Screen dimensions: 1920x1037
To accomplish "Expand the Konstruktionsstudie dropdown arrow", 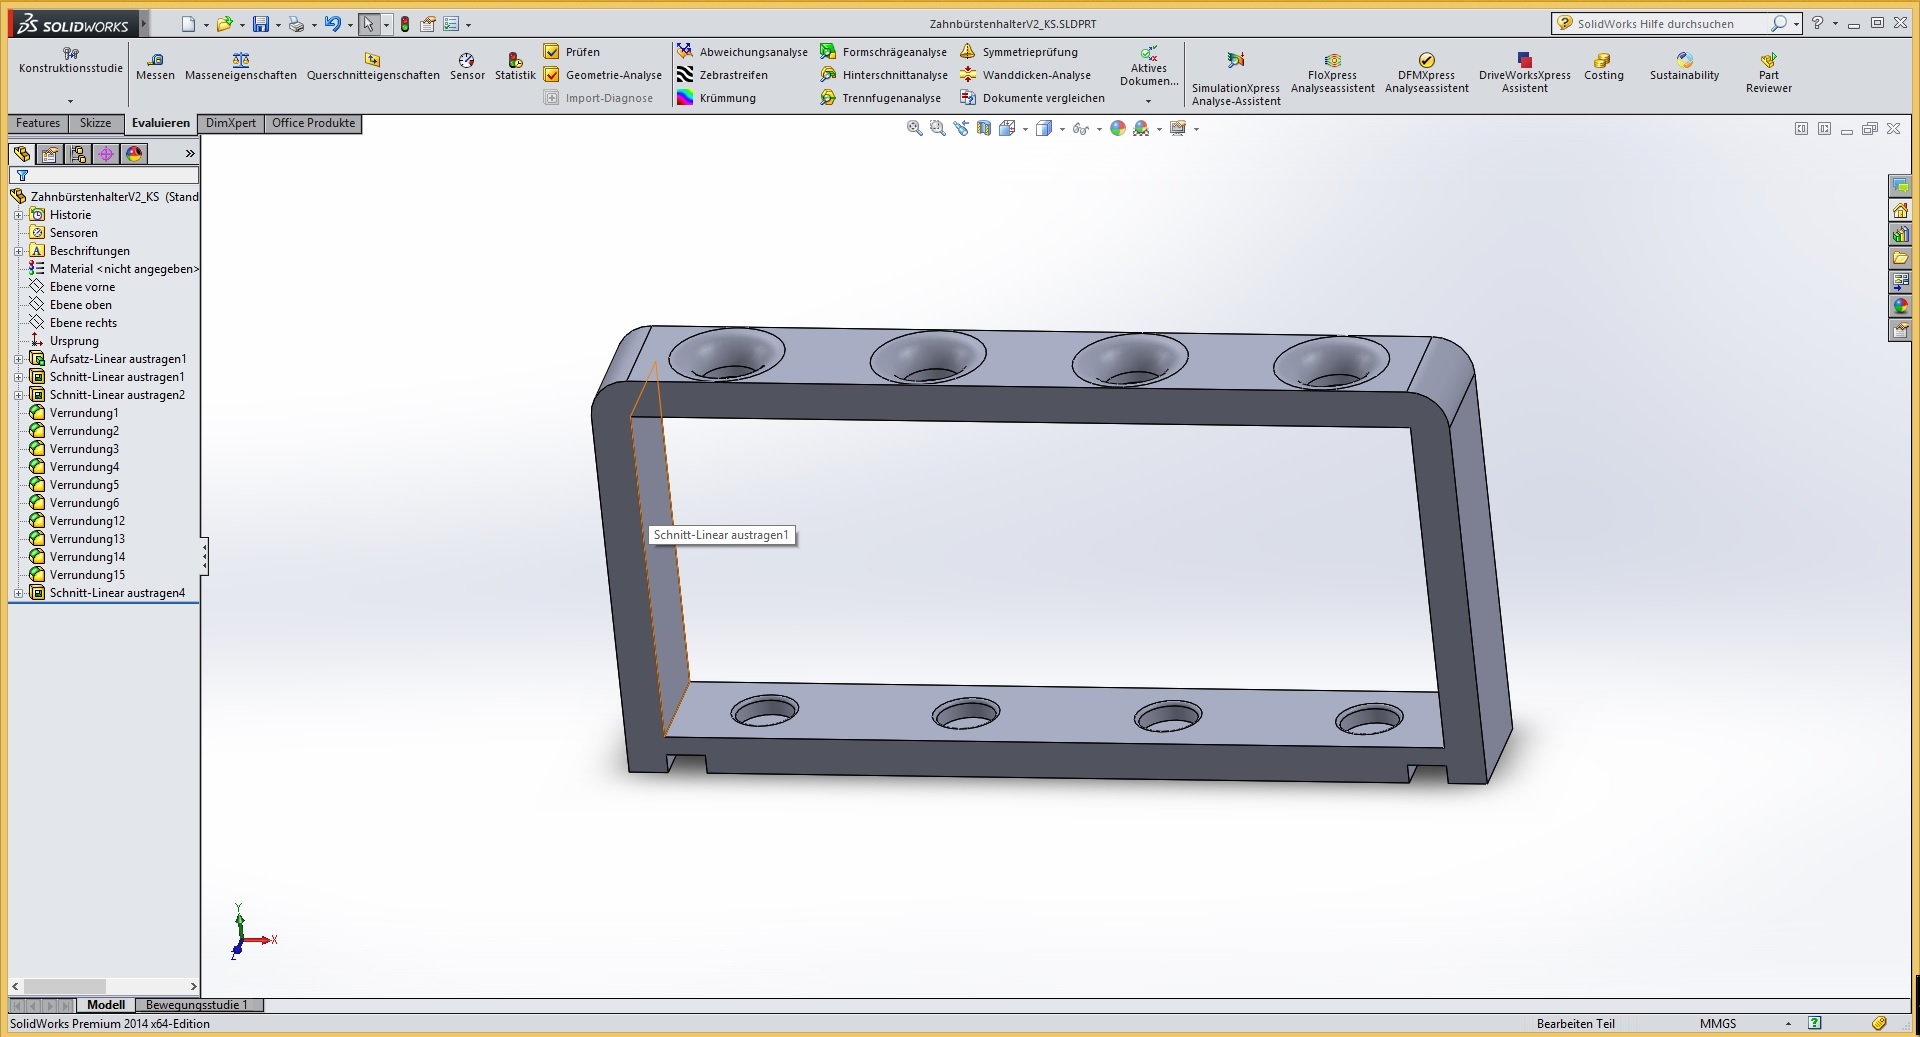I will click(70, 101).
